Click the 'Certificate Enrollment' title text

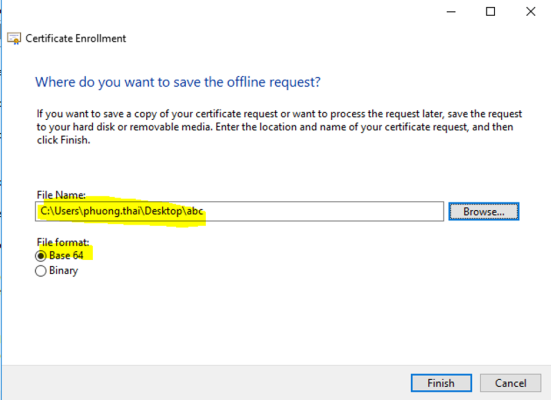tap(76, 38)
